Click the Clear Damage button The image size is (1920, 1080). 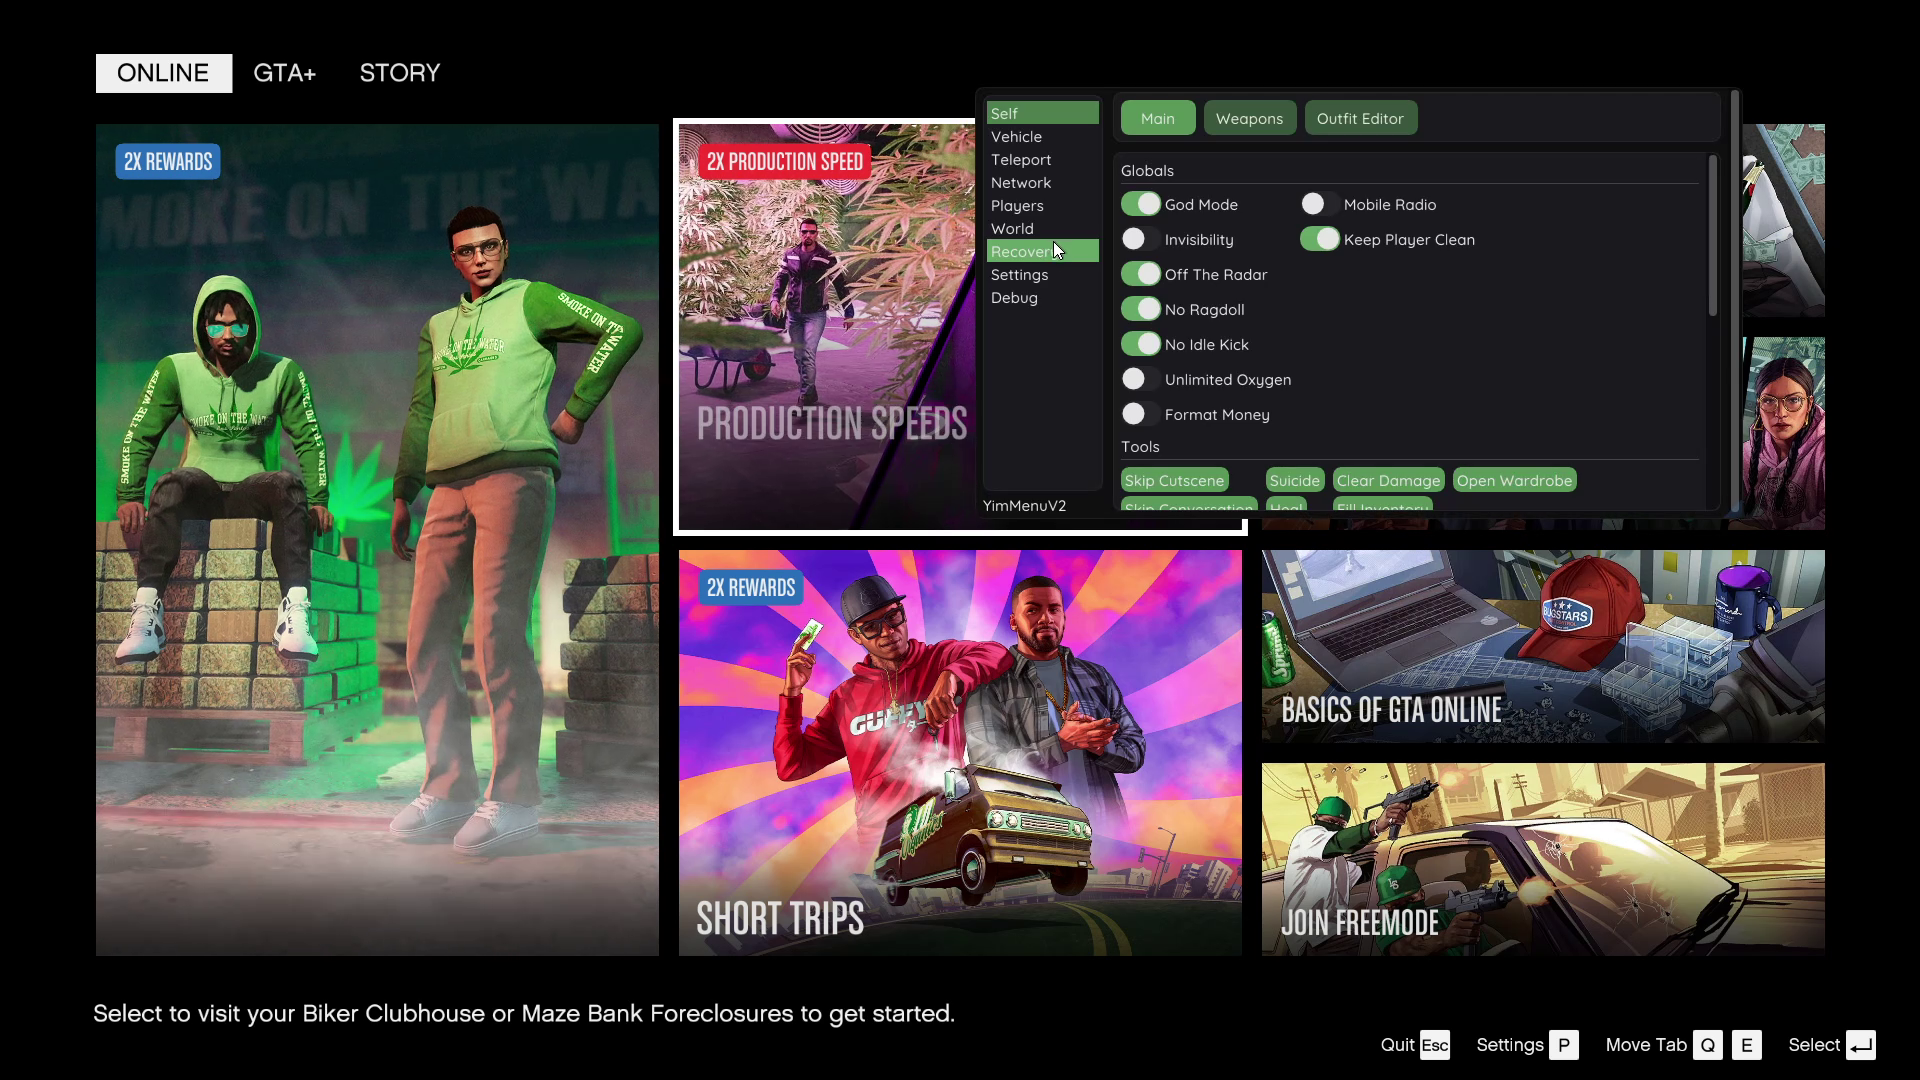[x=1388, y=481]
